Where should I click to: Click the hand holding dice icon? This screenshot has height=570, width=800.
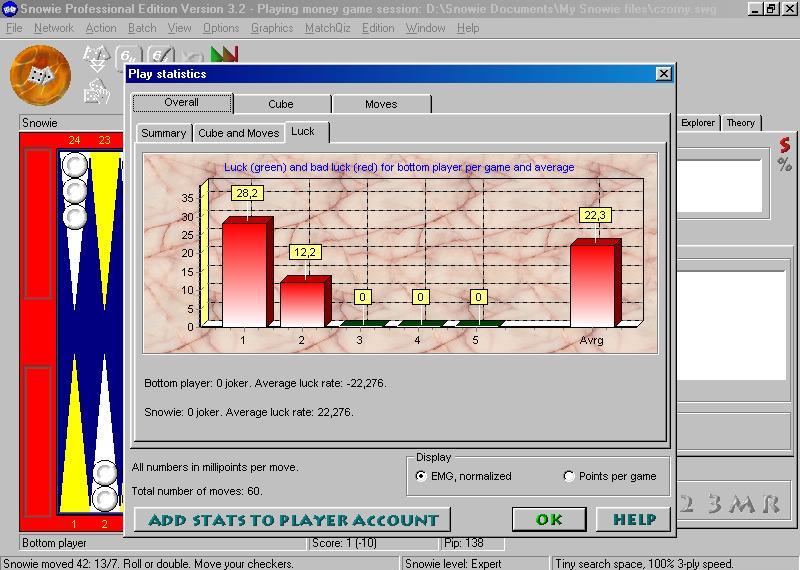(x=97, y=93)
